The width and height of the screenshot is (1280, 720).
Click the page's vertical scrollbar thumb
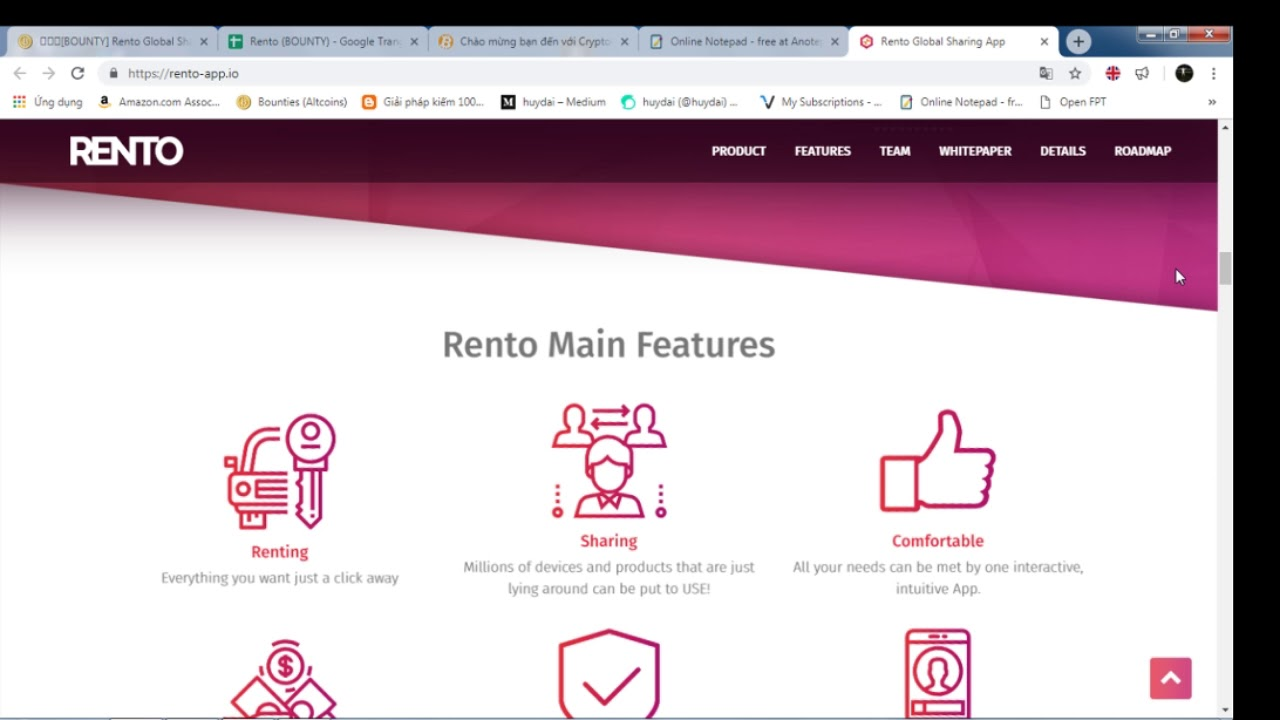(x=1225, y=270)
